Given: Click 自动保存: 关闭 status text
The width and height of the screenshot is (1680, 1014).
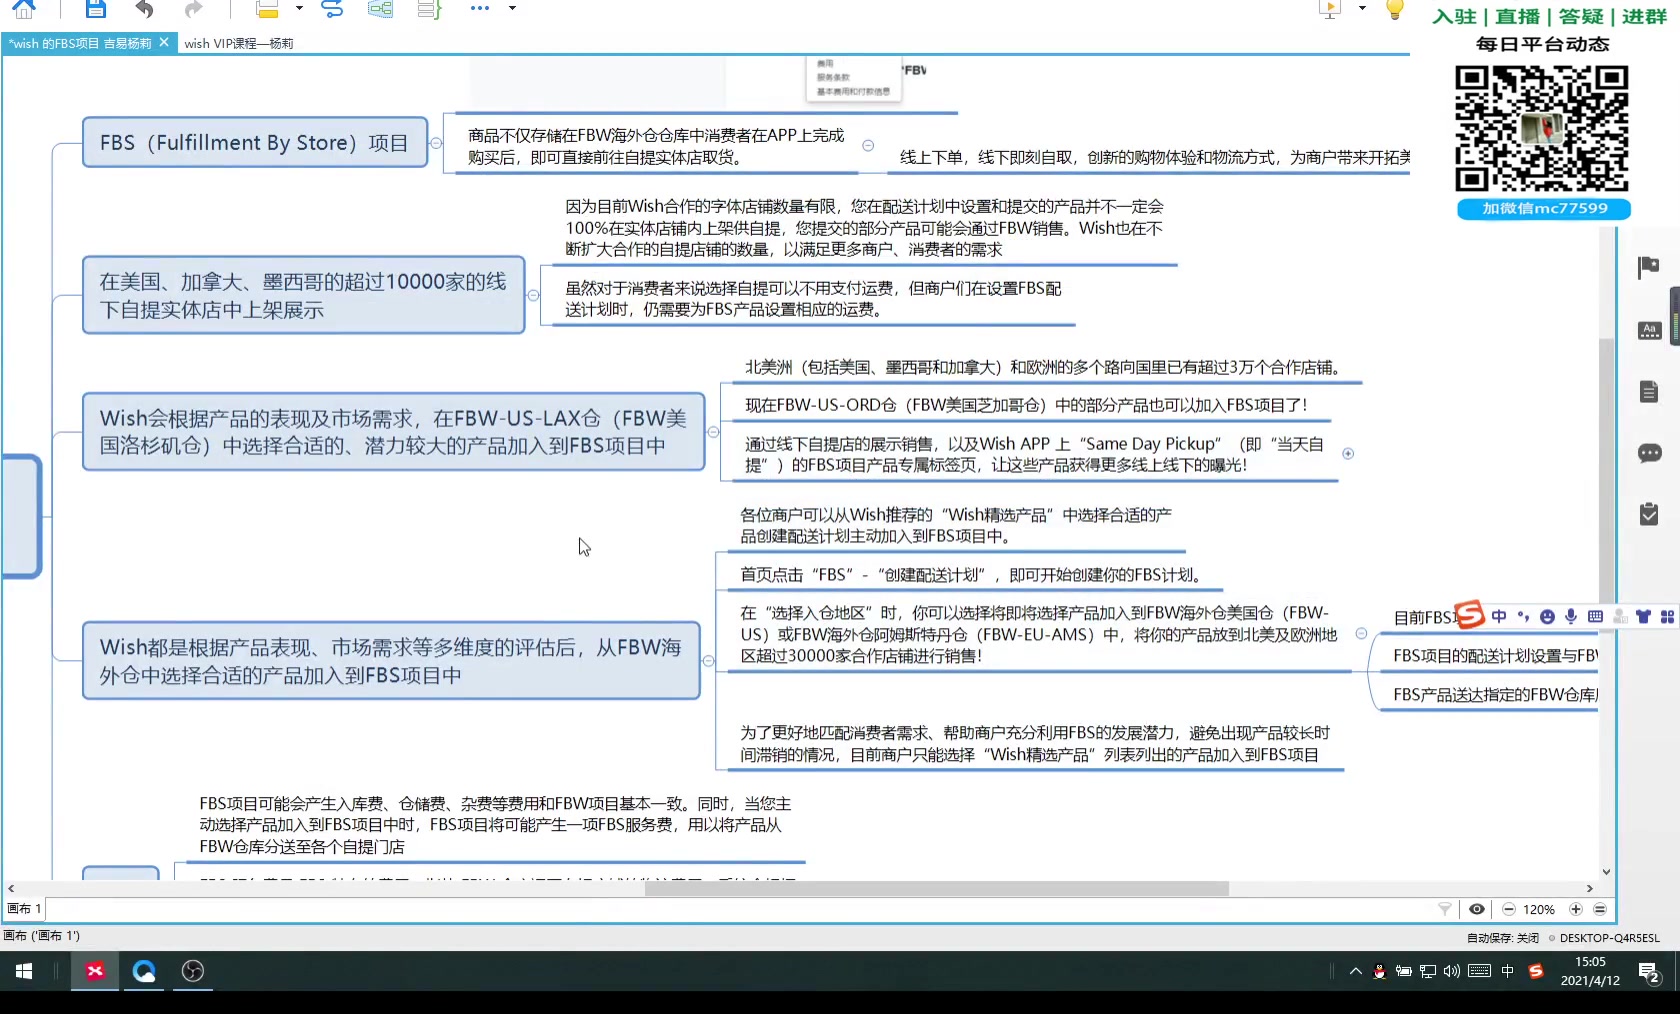Looking at the screenshot, I should coord(1502,938).
